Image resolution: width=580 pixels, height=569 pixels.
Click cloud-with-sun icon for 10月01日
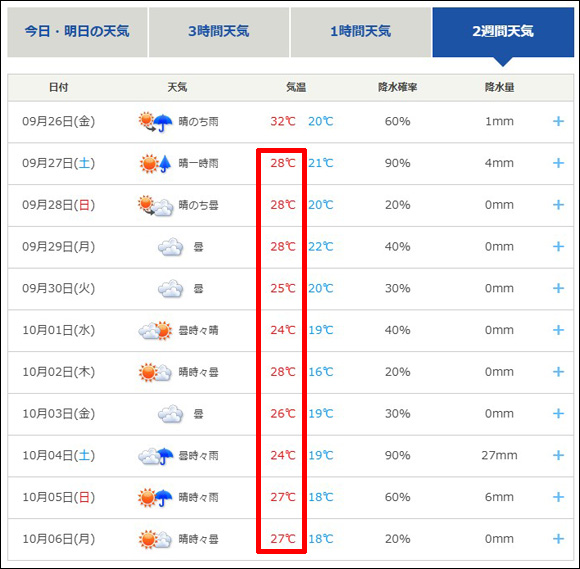click(155, 330)
